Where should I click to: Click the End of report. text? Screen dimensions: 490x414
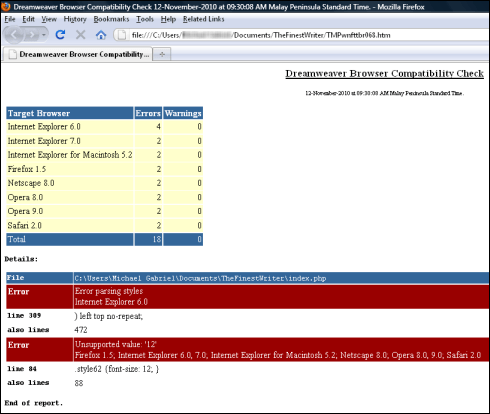pos(34,403)
